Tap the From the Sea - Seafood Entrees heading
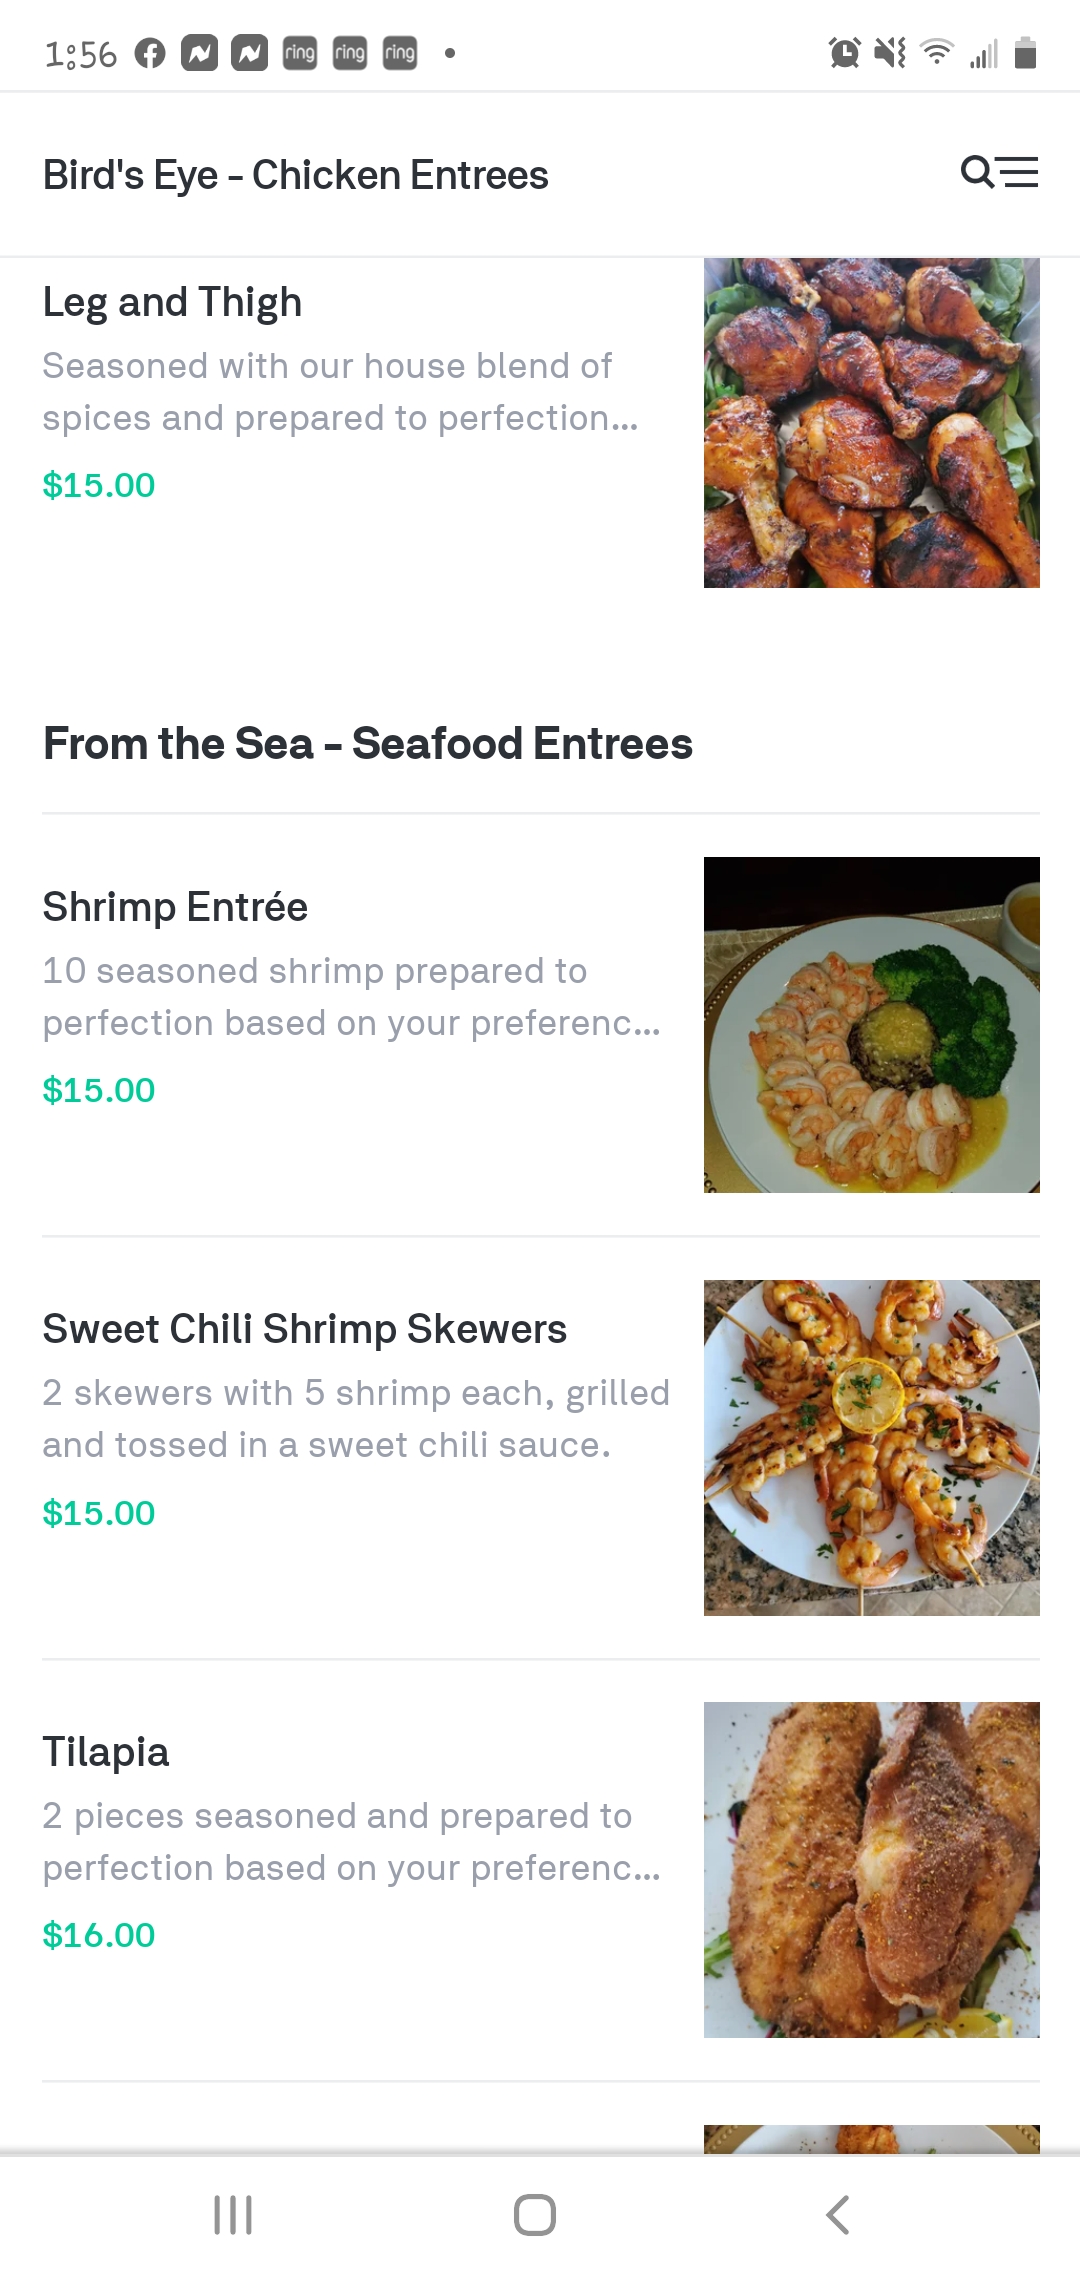Image resolution: width=1080 pixels, height=2280 pixels. coord(367,744)
